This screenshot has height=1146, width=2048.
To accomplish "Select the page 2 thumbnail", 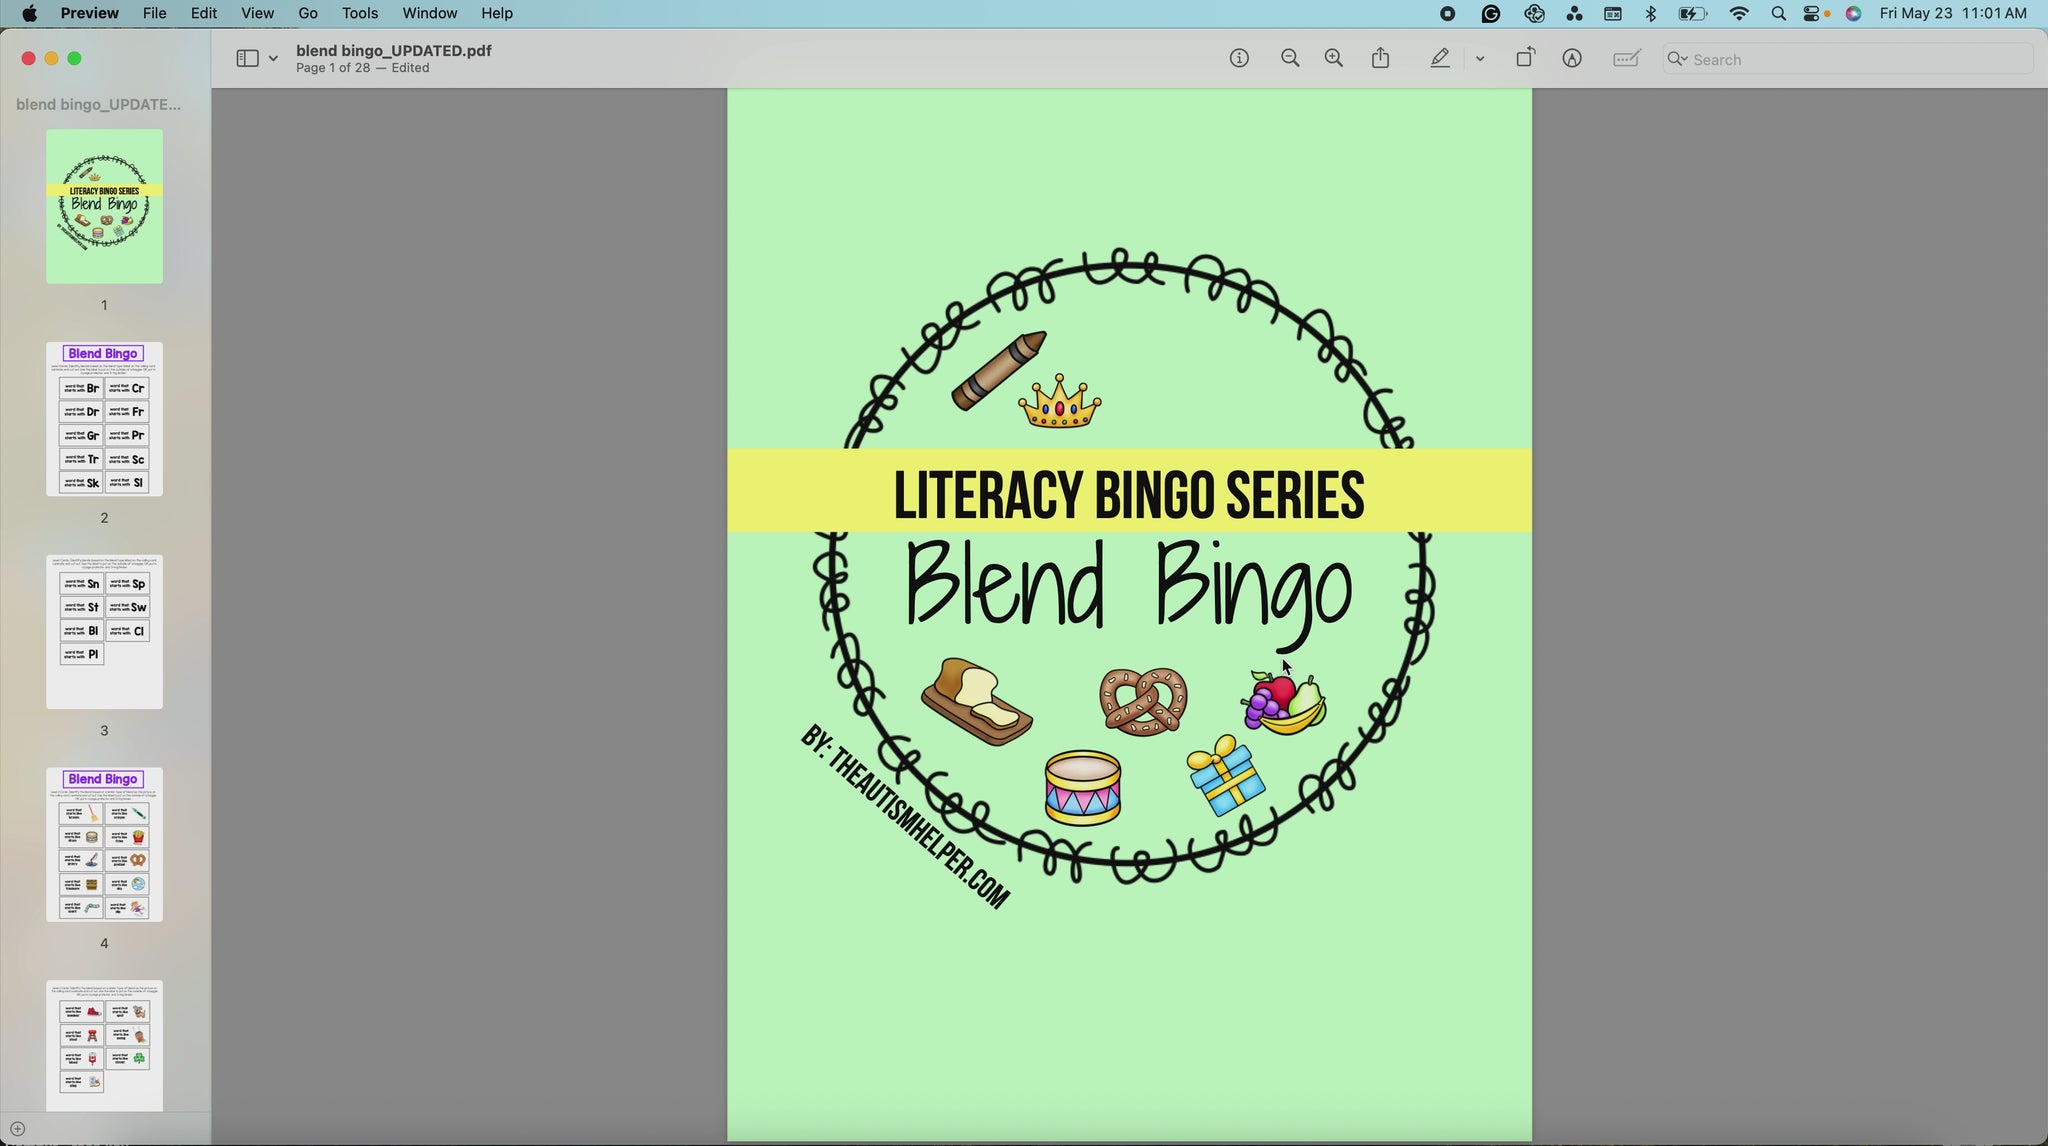I will point(104,419).
